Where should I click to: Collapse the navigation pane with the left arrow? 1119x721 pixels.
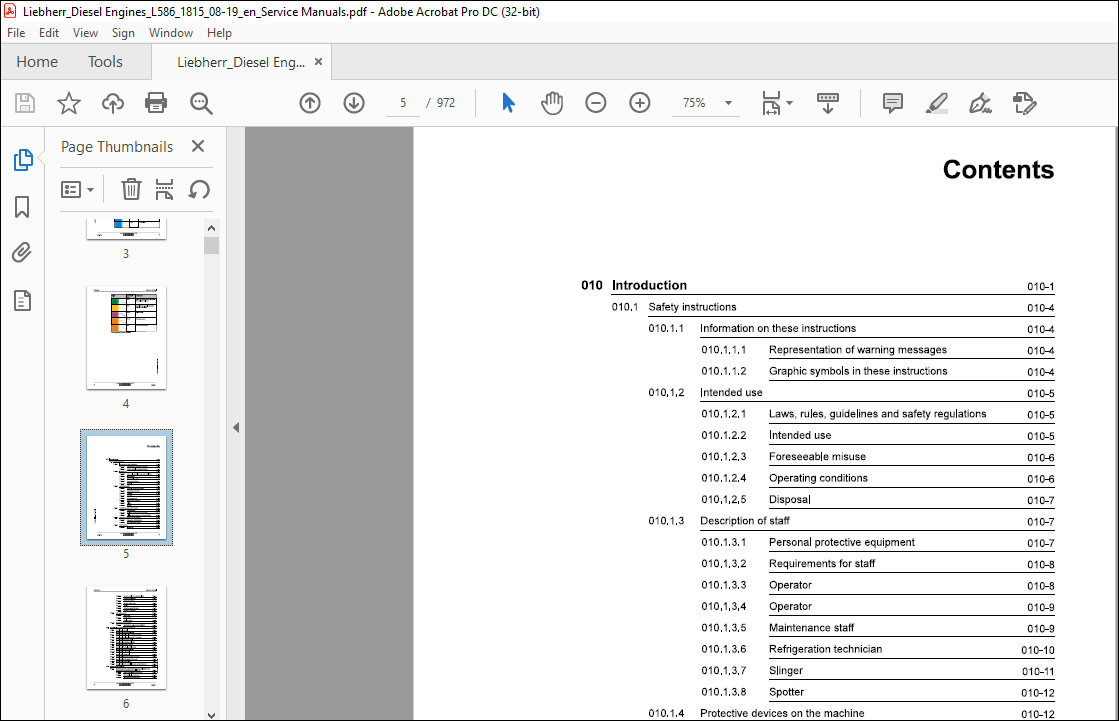[236, 428]
